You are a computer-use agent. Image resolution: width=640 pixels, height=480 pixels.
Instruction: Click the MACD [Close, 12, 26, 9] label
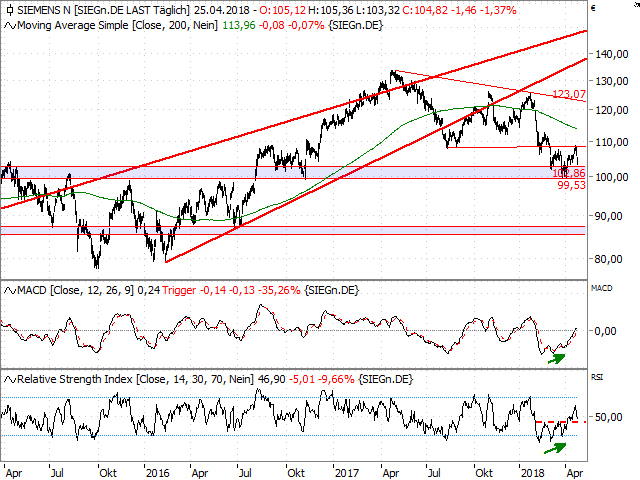pos(76,291)
